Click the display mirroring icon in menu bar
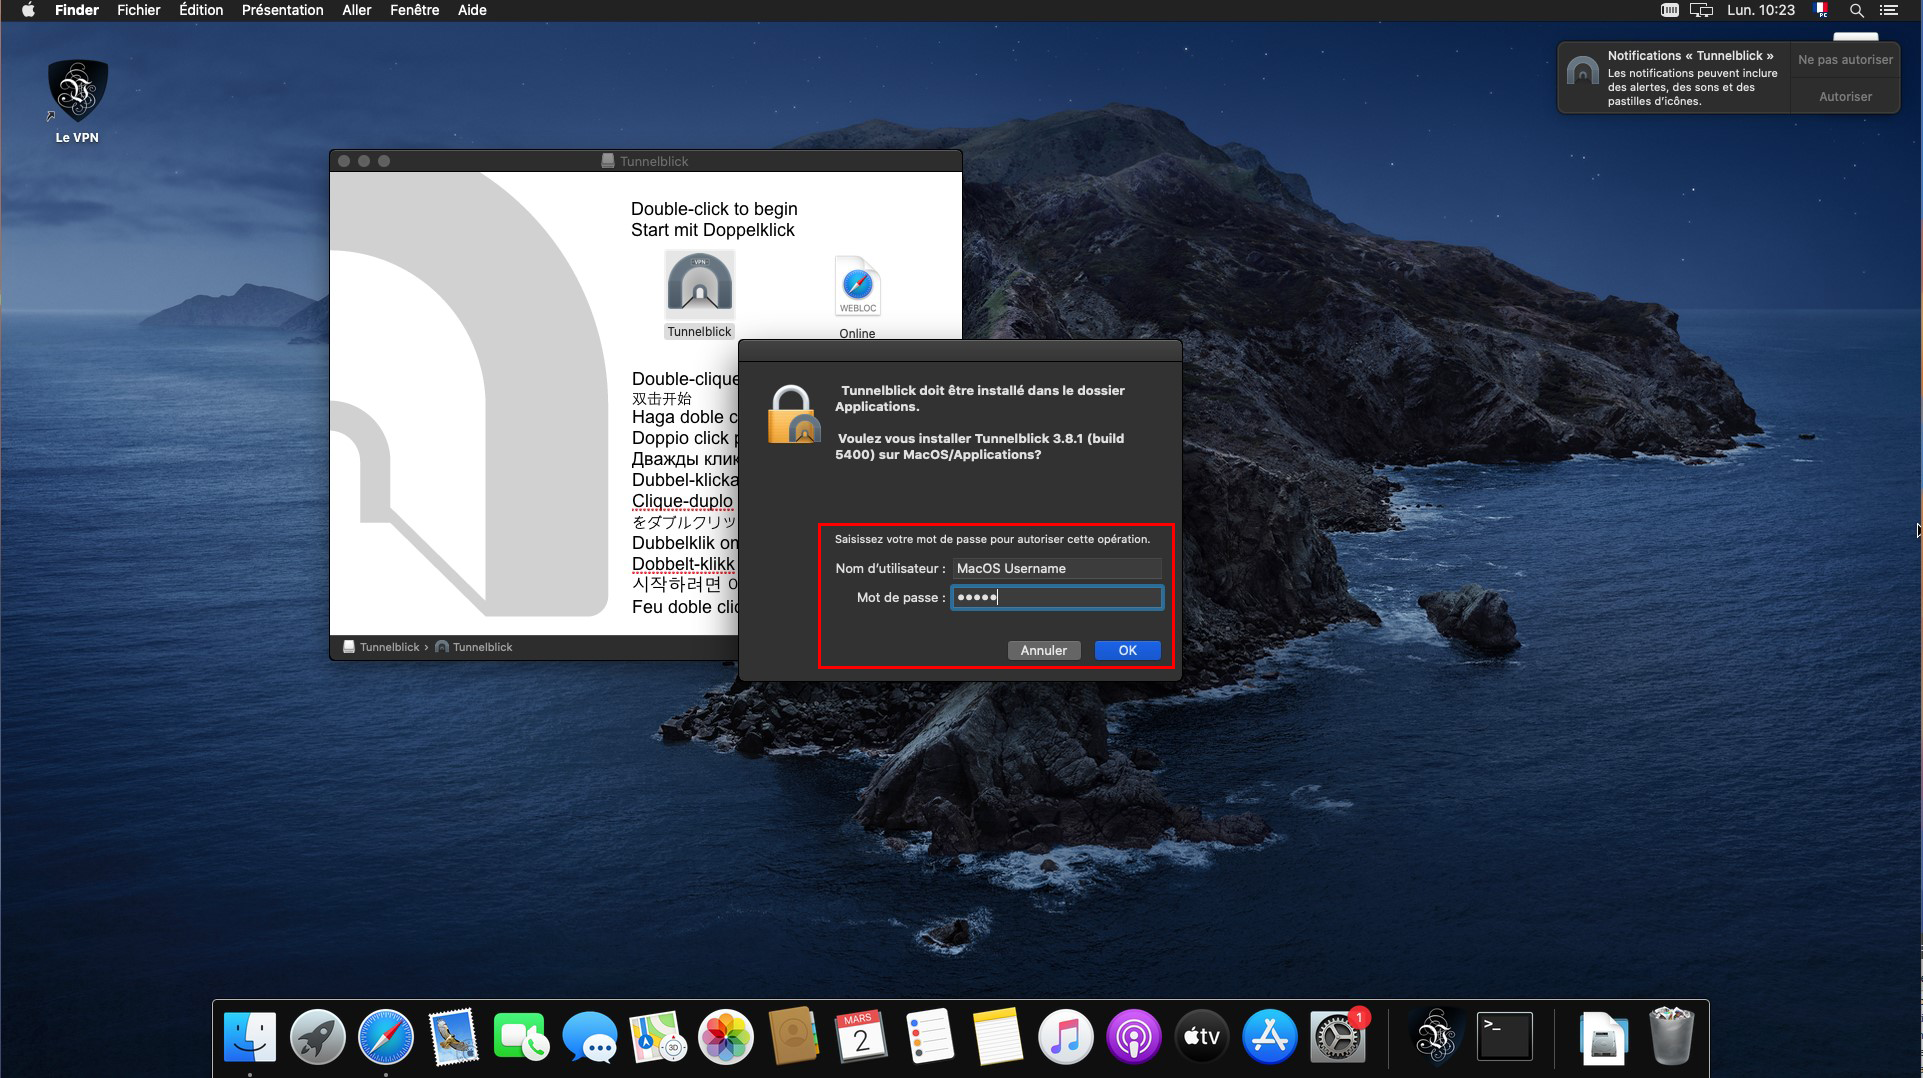This screenshot has width=1923, height=1078. click(1701, 10)
